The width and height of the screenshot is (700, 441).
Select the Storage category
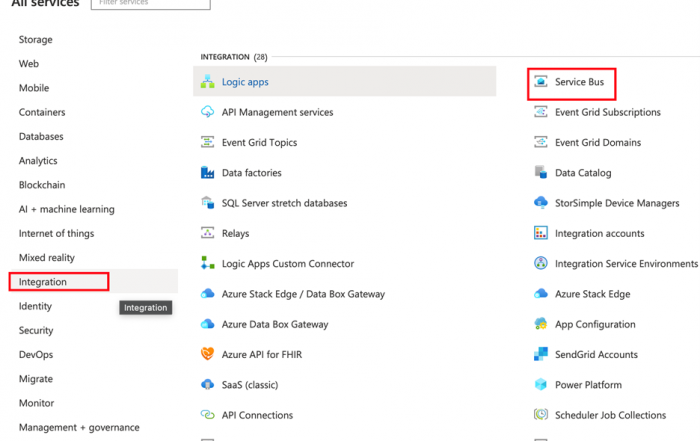click(35, 39)
